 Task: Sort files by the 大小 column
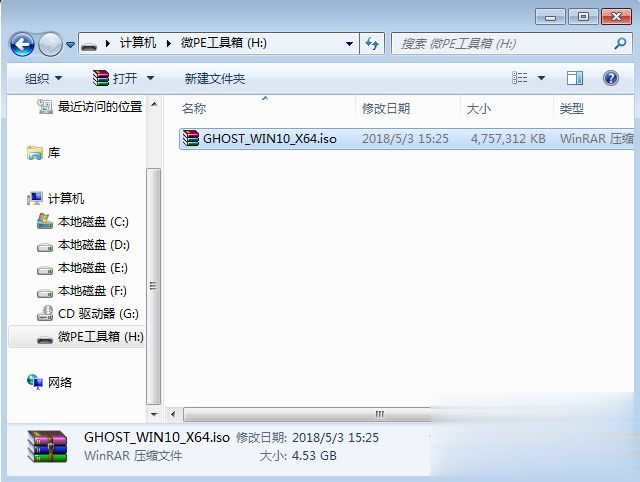(478, 109)
